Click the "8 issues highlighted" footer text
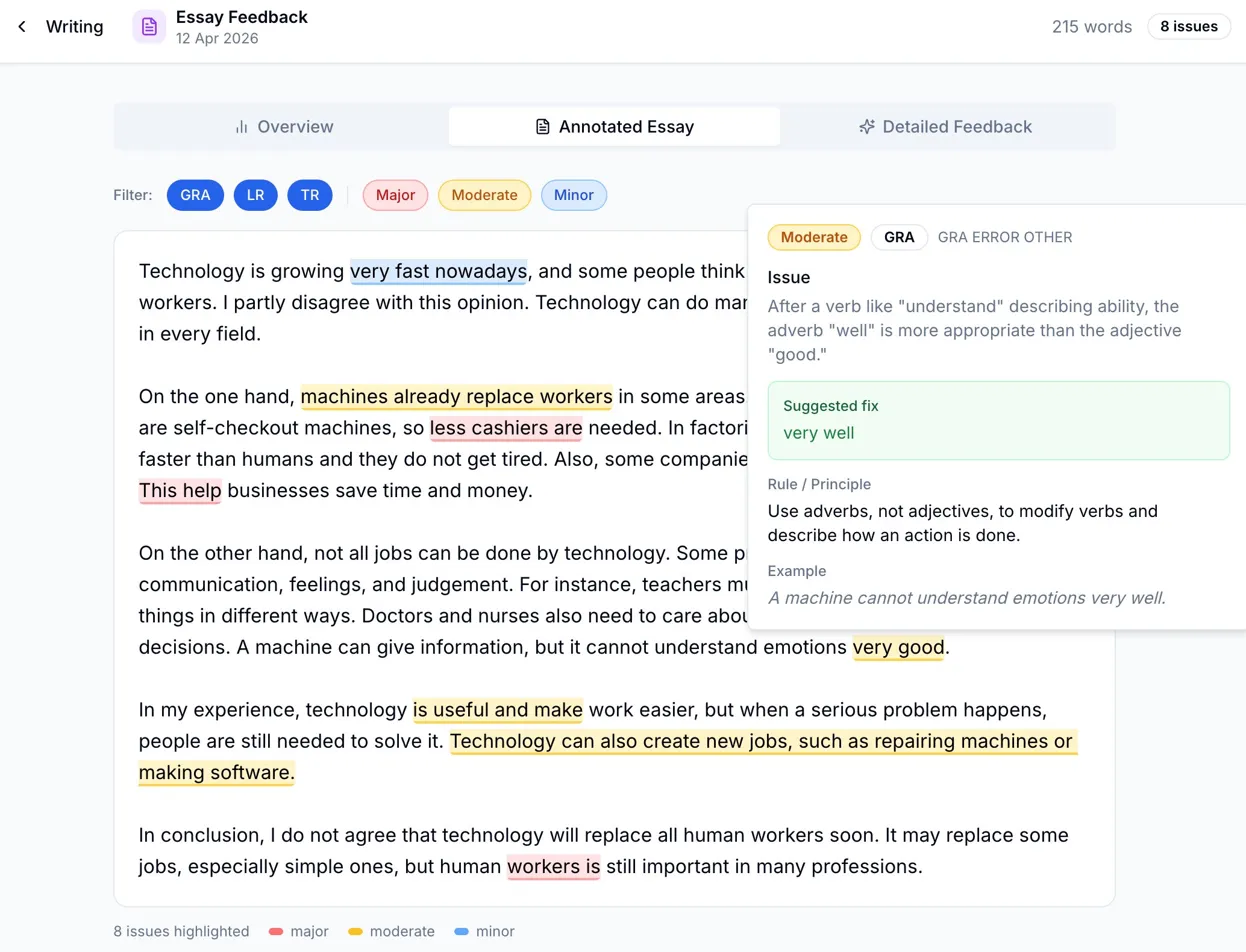The width and height of the screenshot is (1246, 952). pyautogui.click(x=181, y=931)
